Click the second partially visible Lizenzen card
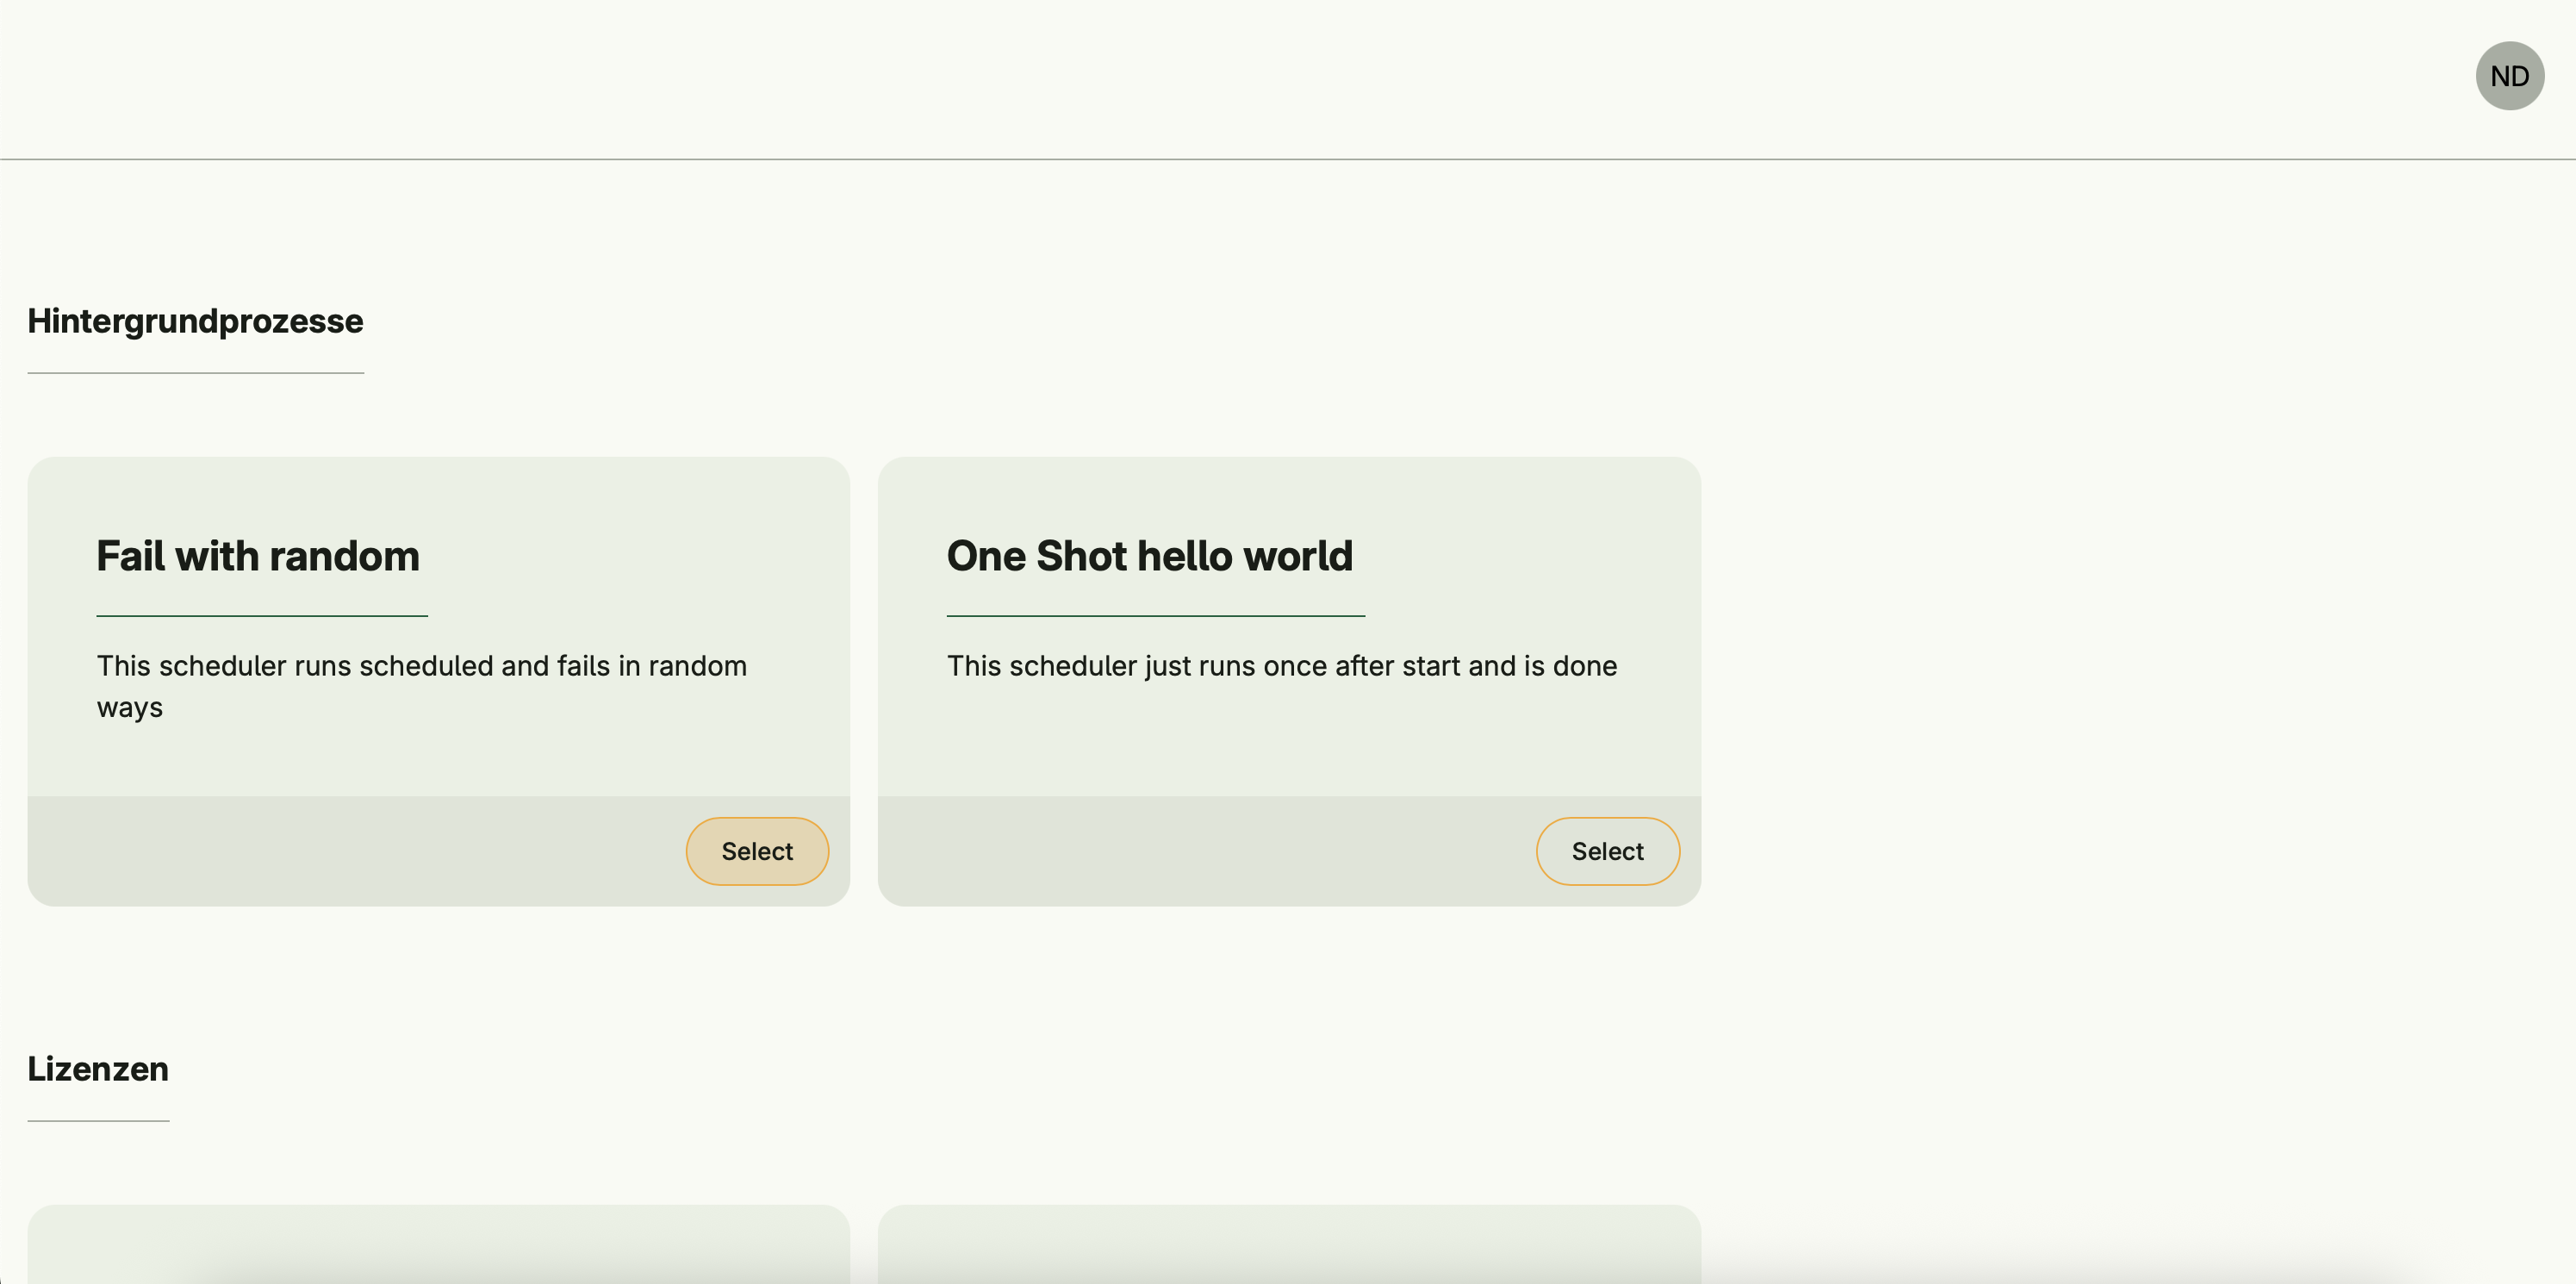This screenshot has height=1284, width=2576. point(1288,1245)
